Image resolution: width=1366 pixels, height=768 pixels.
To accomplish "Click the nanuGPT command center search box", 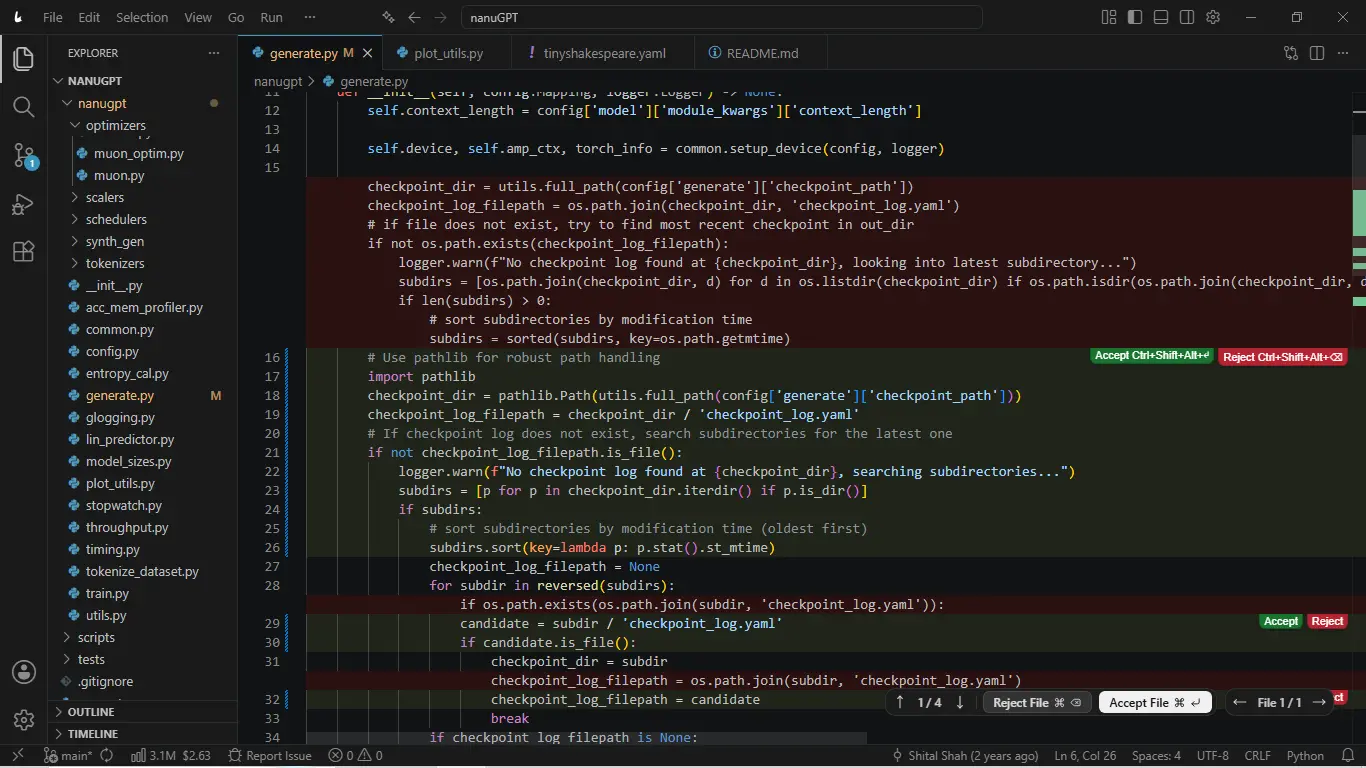I will [721, 17].
